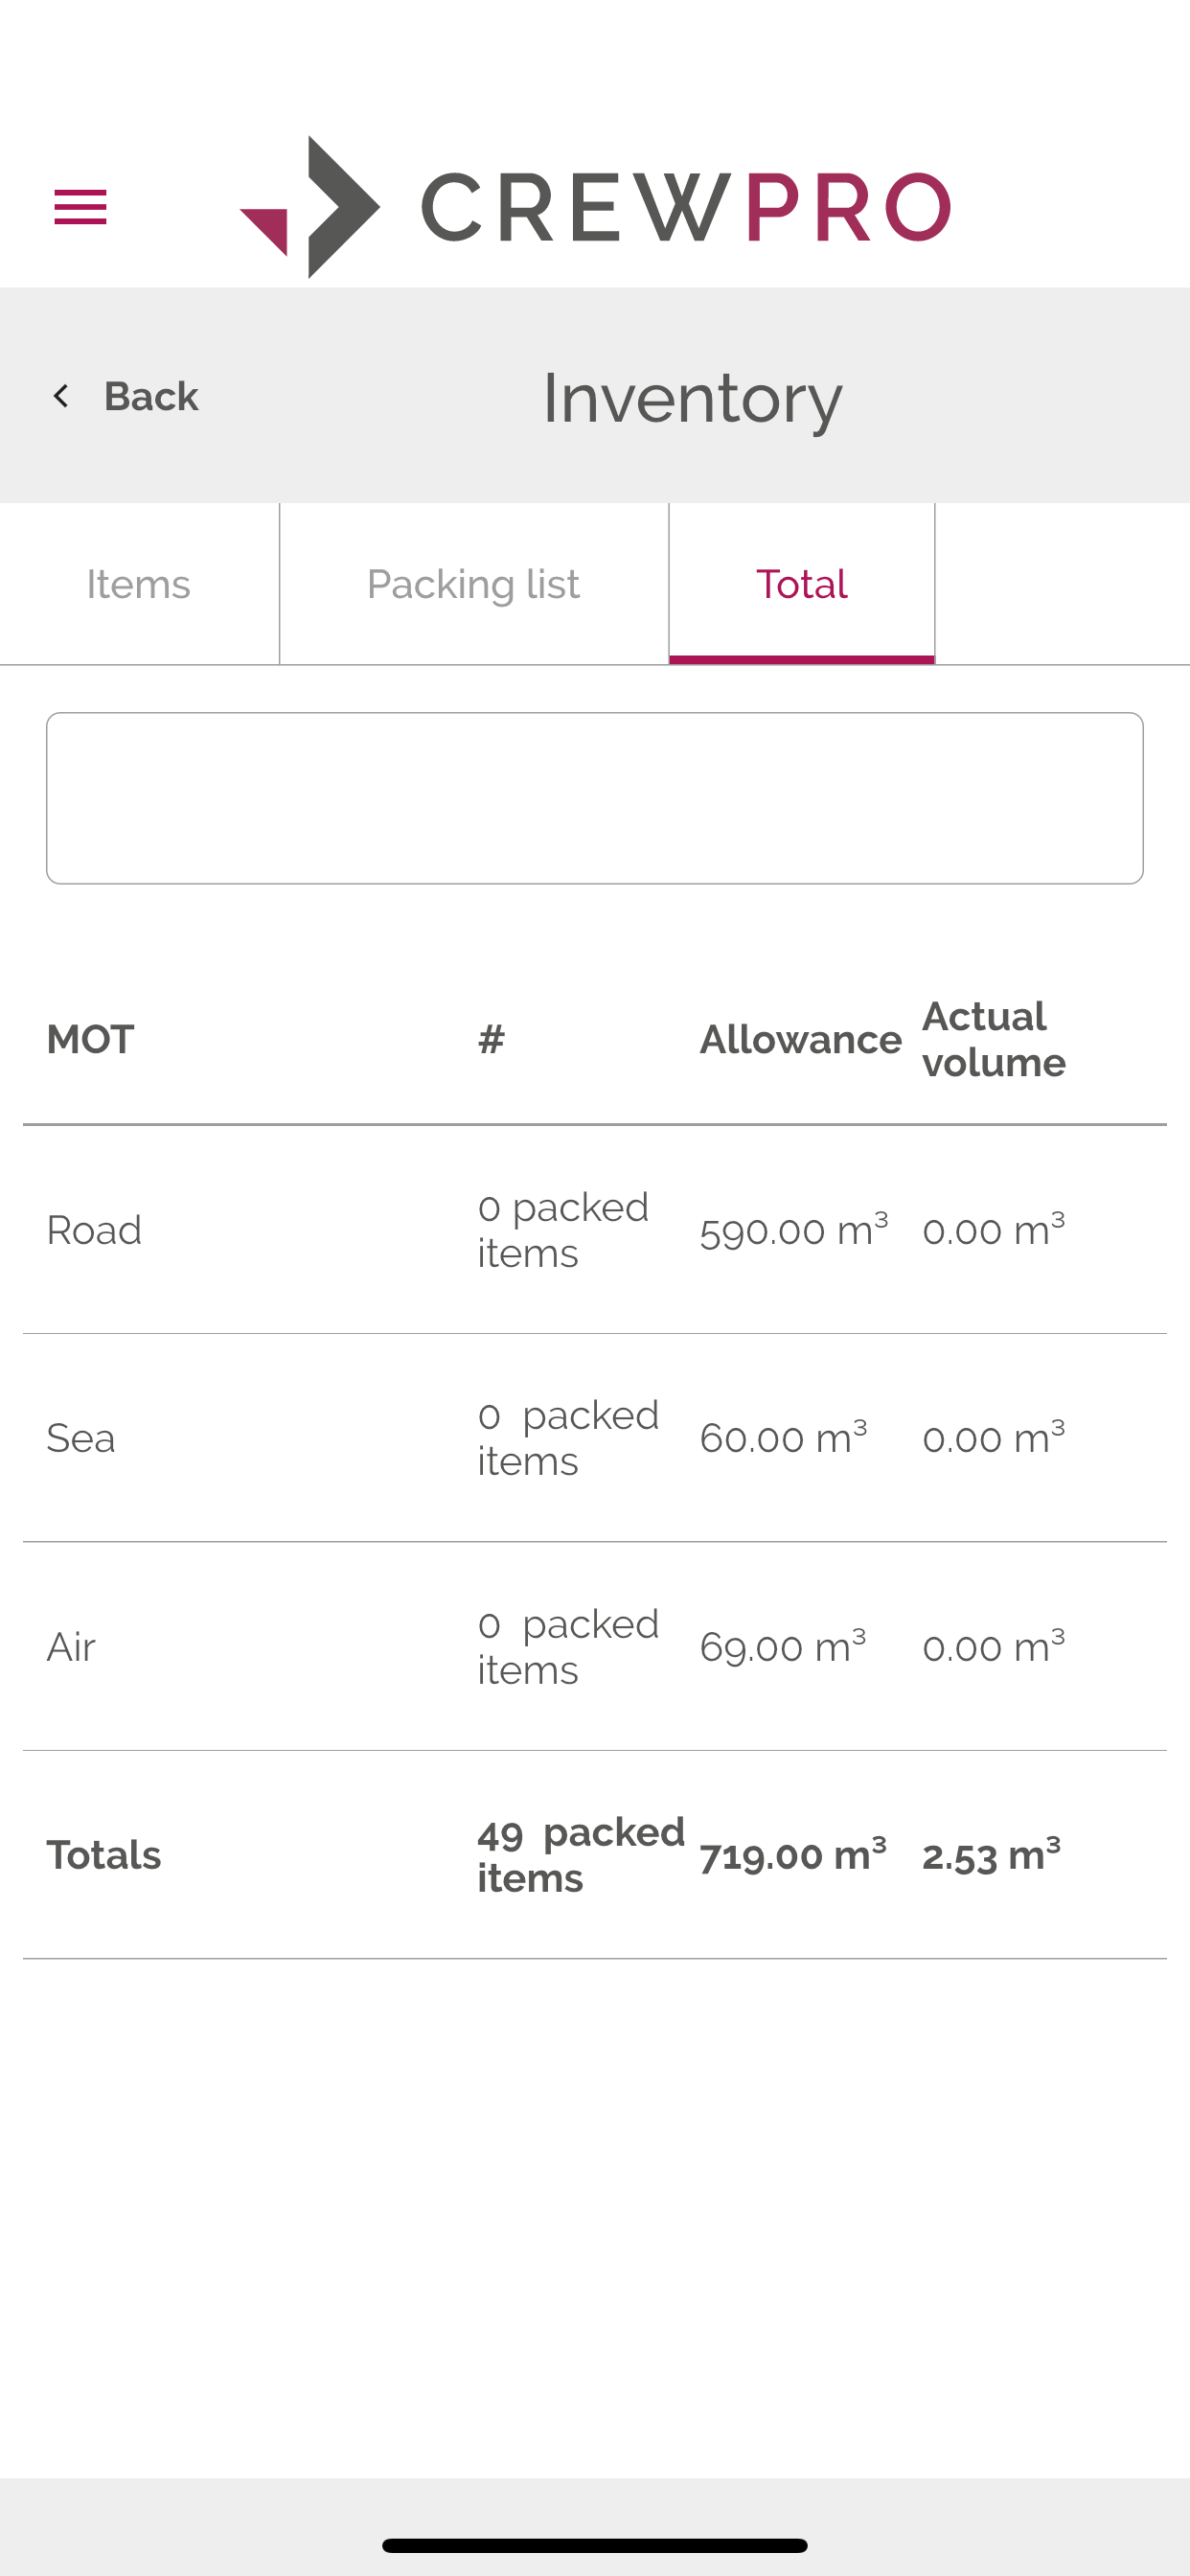Tap the Totals row label

[104, 1856]
